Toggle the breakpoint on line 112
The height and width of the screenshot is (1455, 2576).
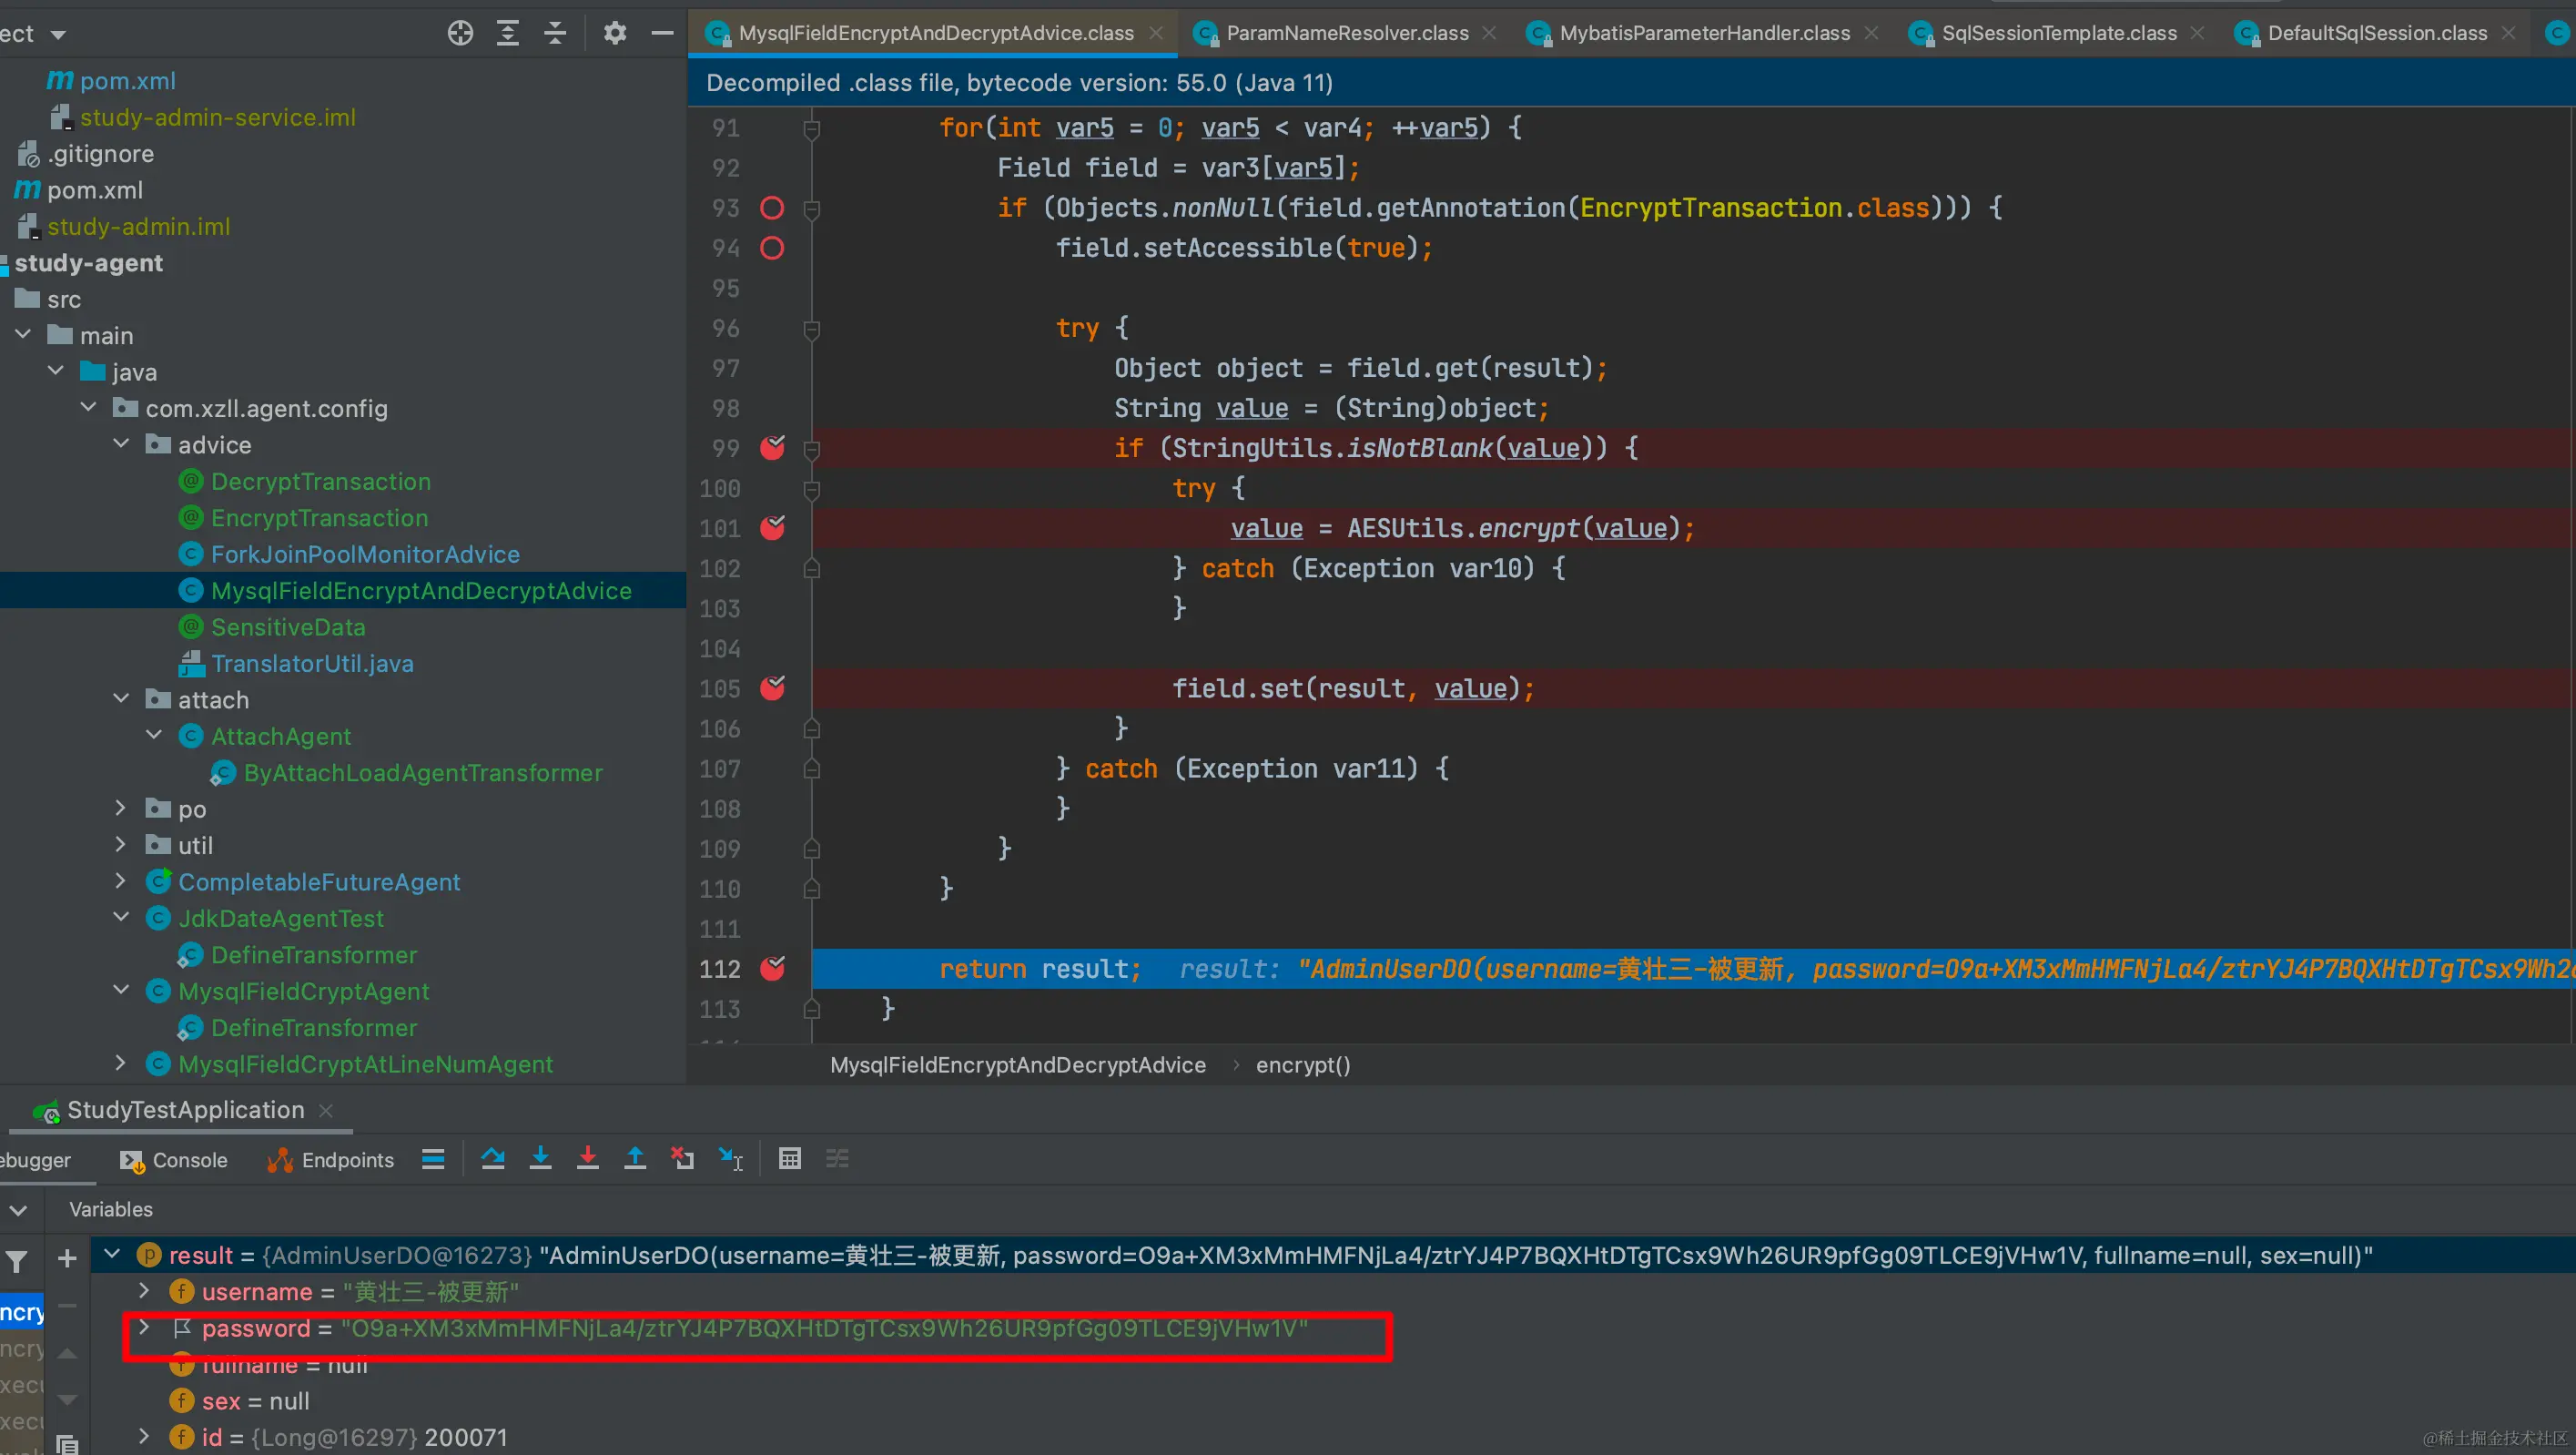point(772,968)
